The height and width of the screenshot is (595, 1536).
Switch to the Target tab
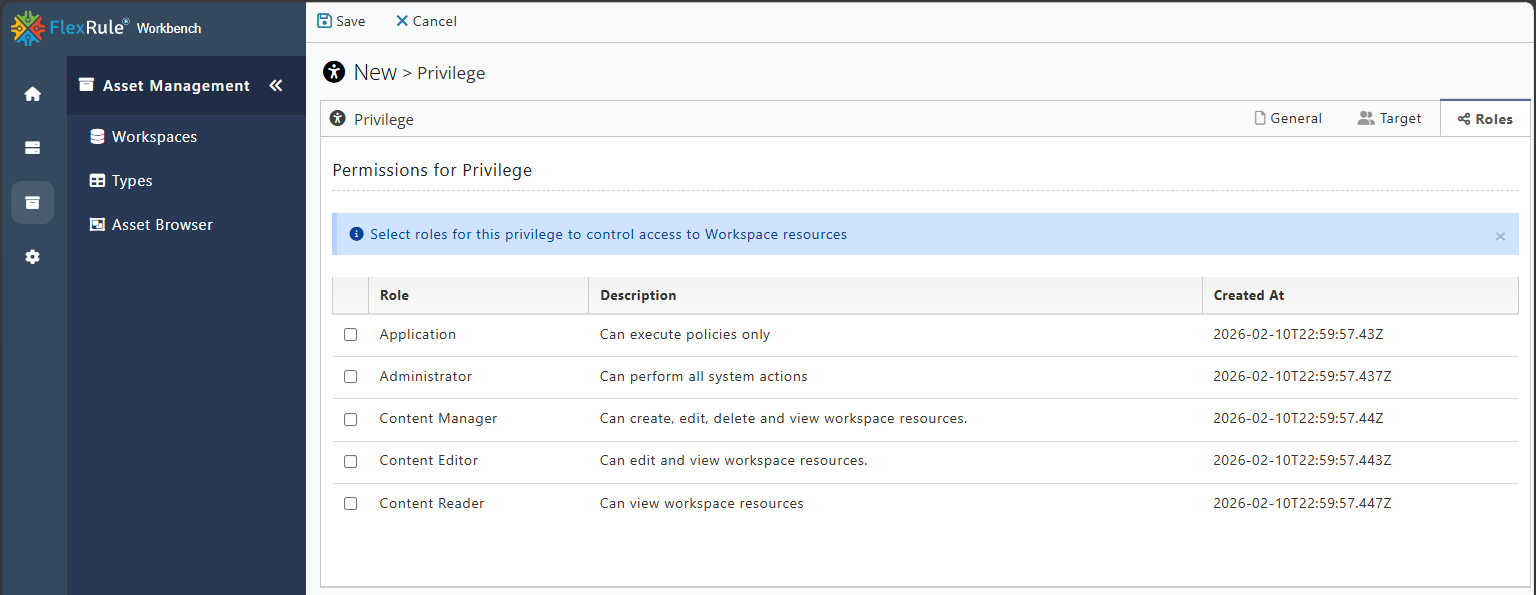[1389, 118]
